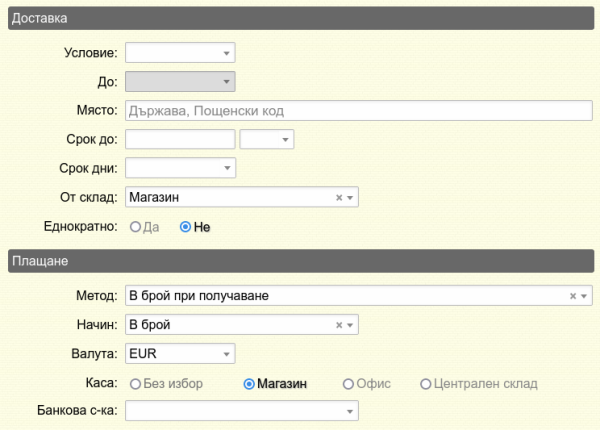Choose Магазин radio for Каса
The height and width of the screenshot is (430, 600).
249,384
